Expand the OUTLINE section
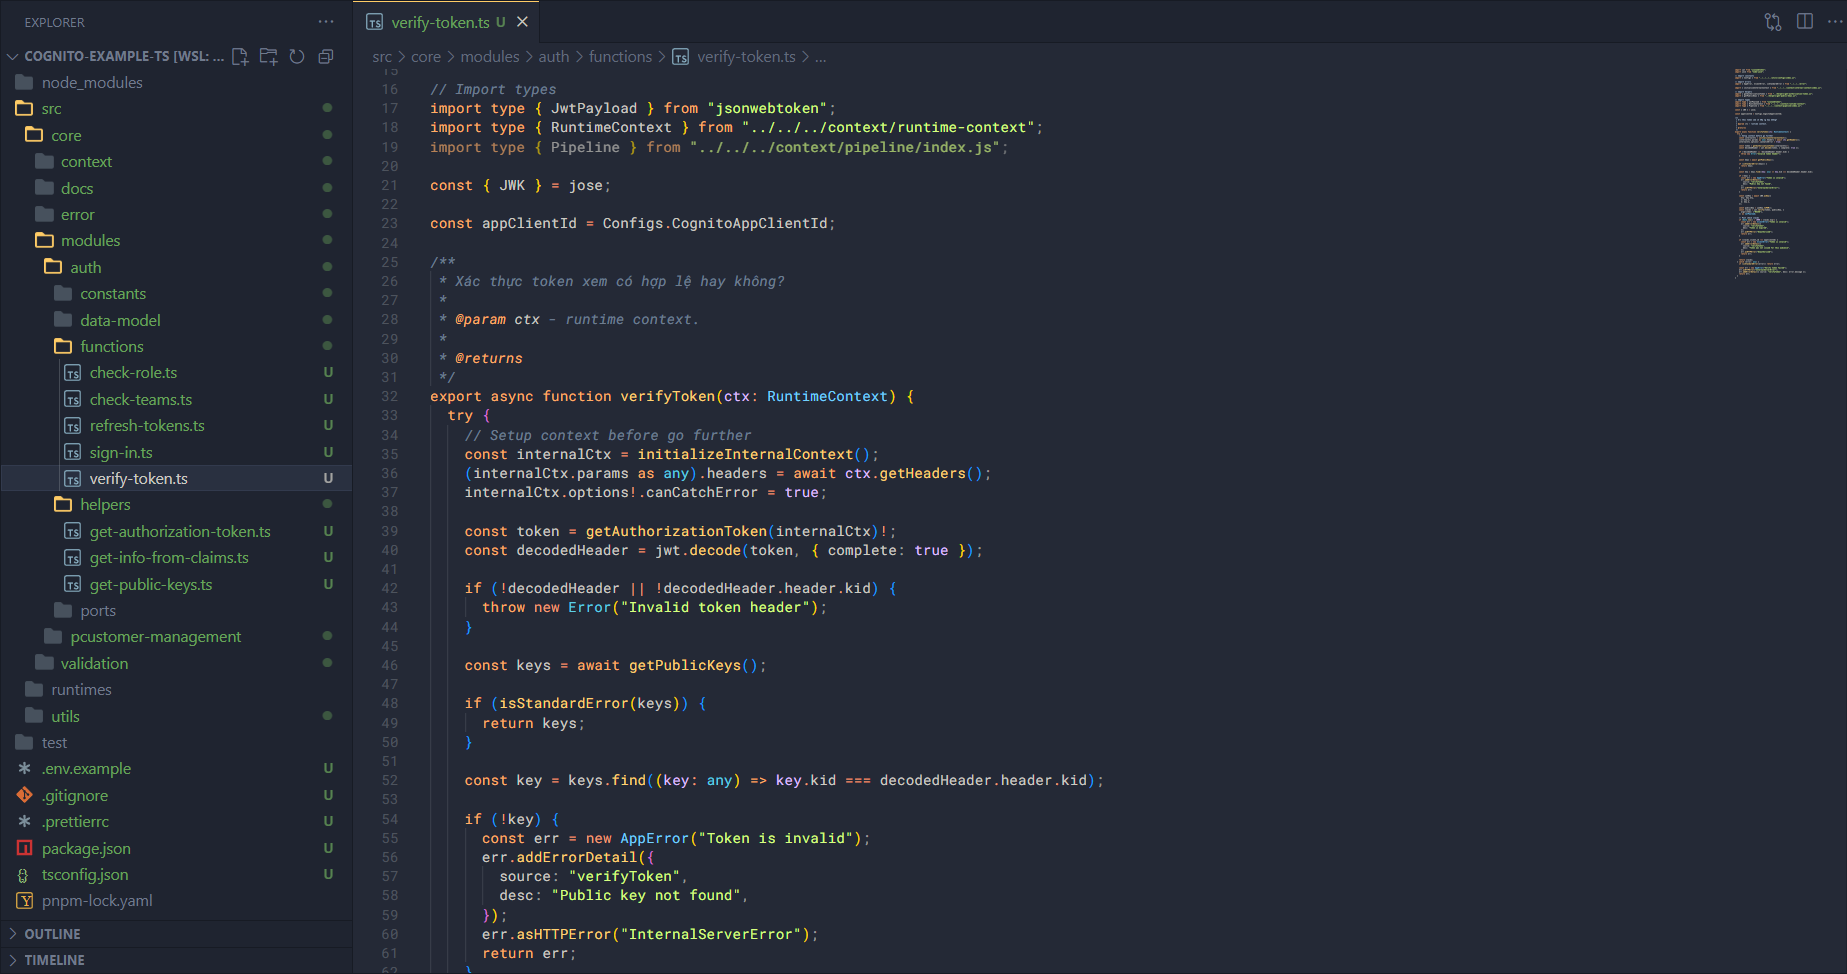Screen dimensions: 1847x974 click(x=52, y=934)
